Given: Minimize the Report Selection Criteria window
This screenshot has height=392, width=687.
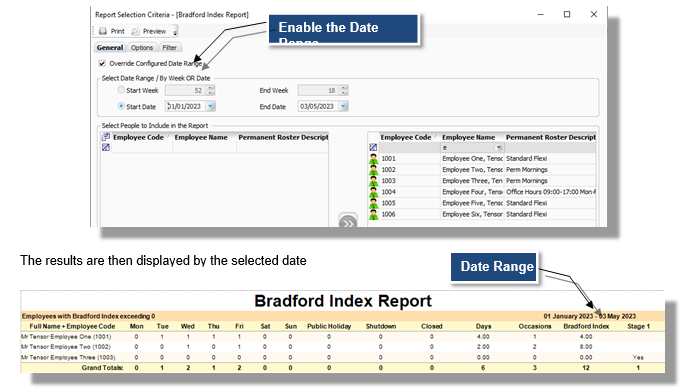Looking at the screenshot, I should click(x=541, y=14).
